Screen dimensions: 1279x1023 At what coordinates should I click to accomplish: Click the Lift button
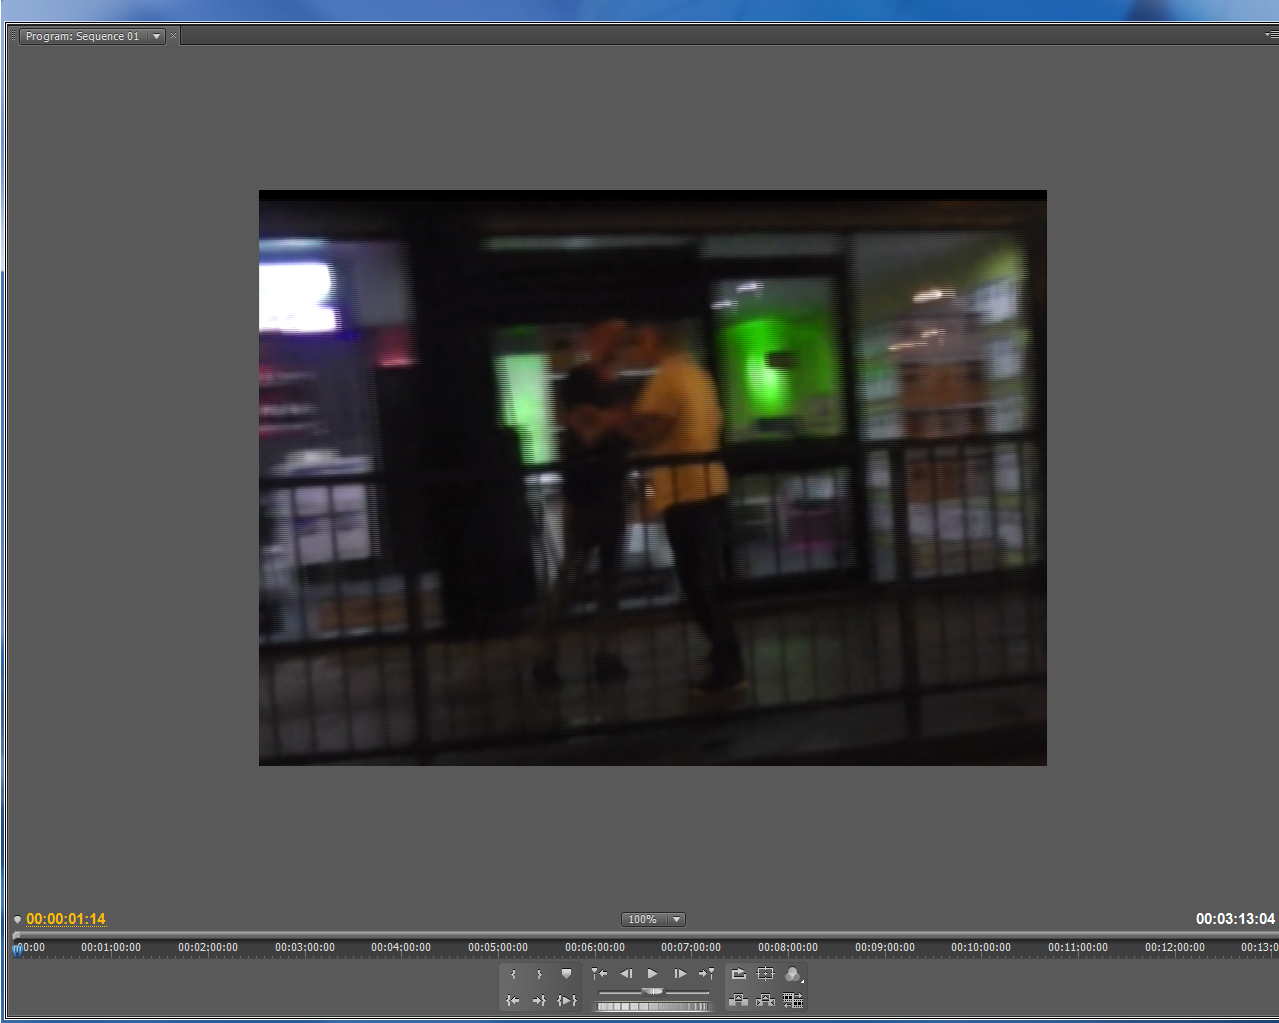click(x=739, y=1000)
